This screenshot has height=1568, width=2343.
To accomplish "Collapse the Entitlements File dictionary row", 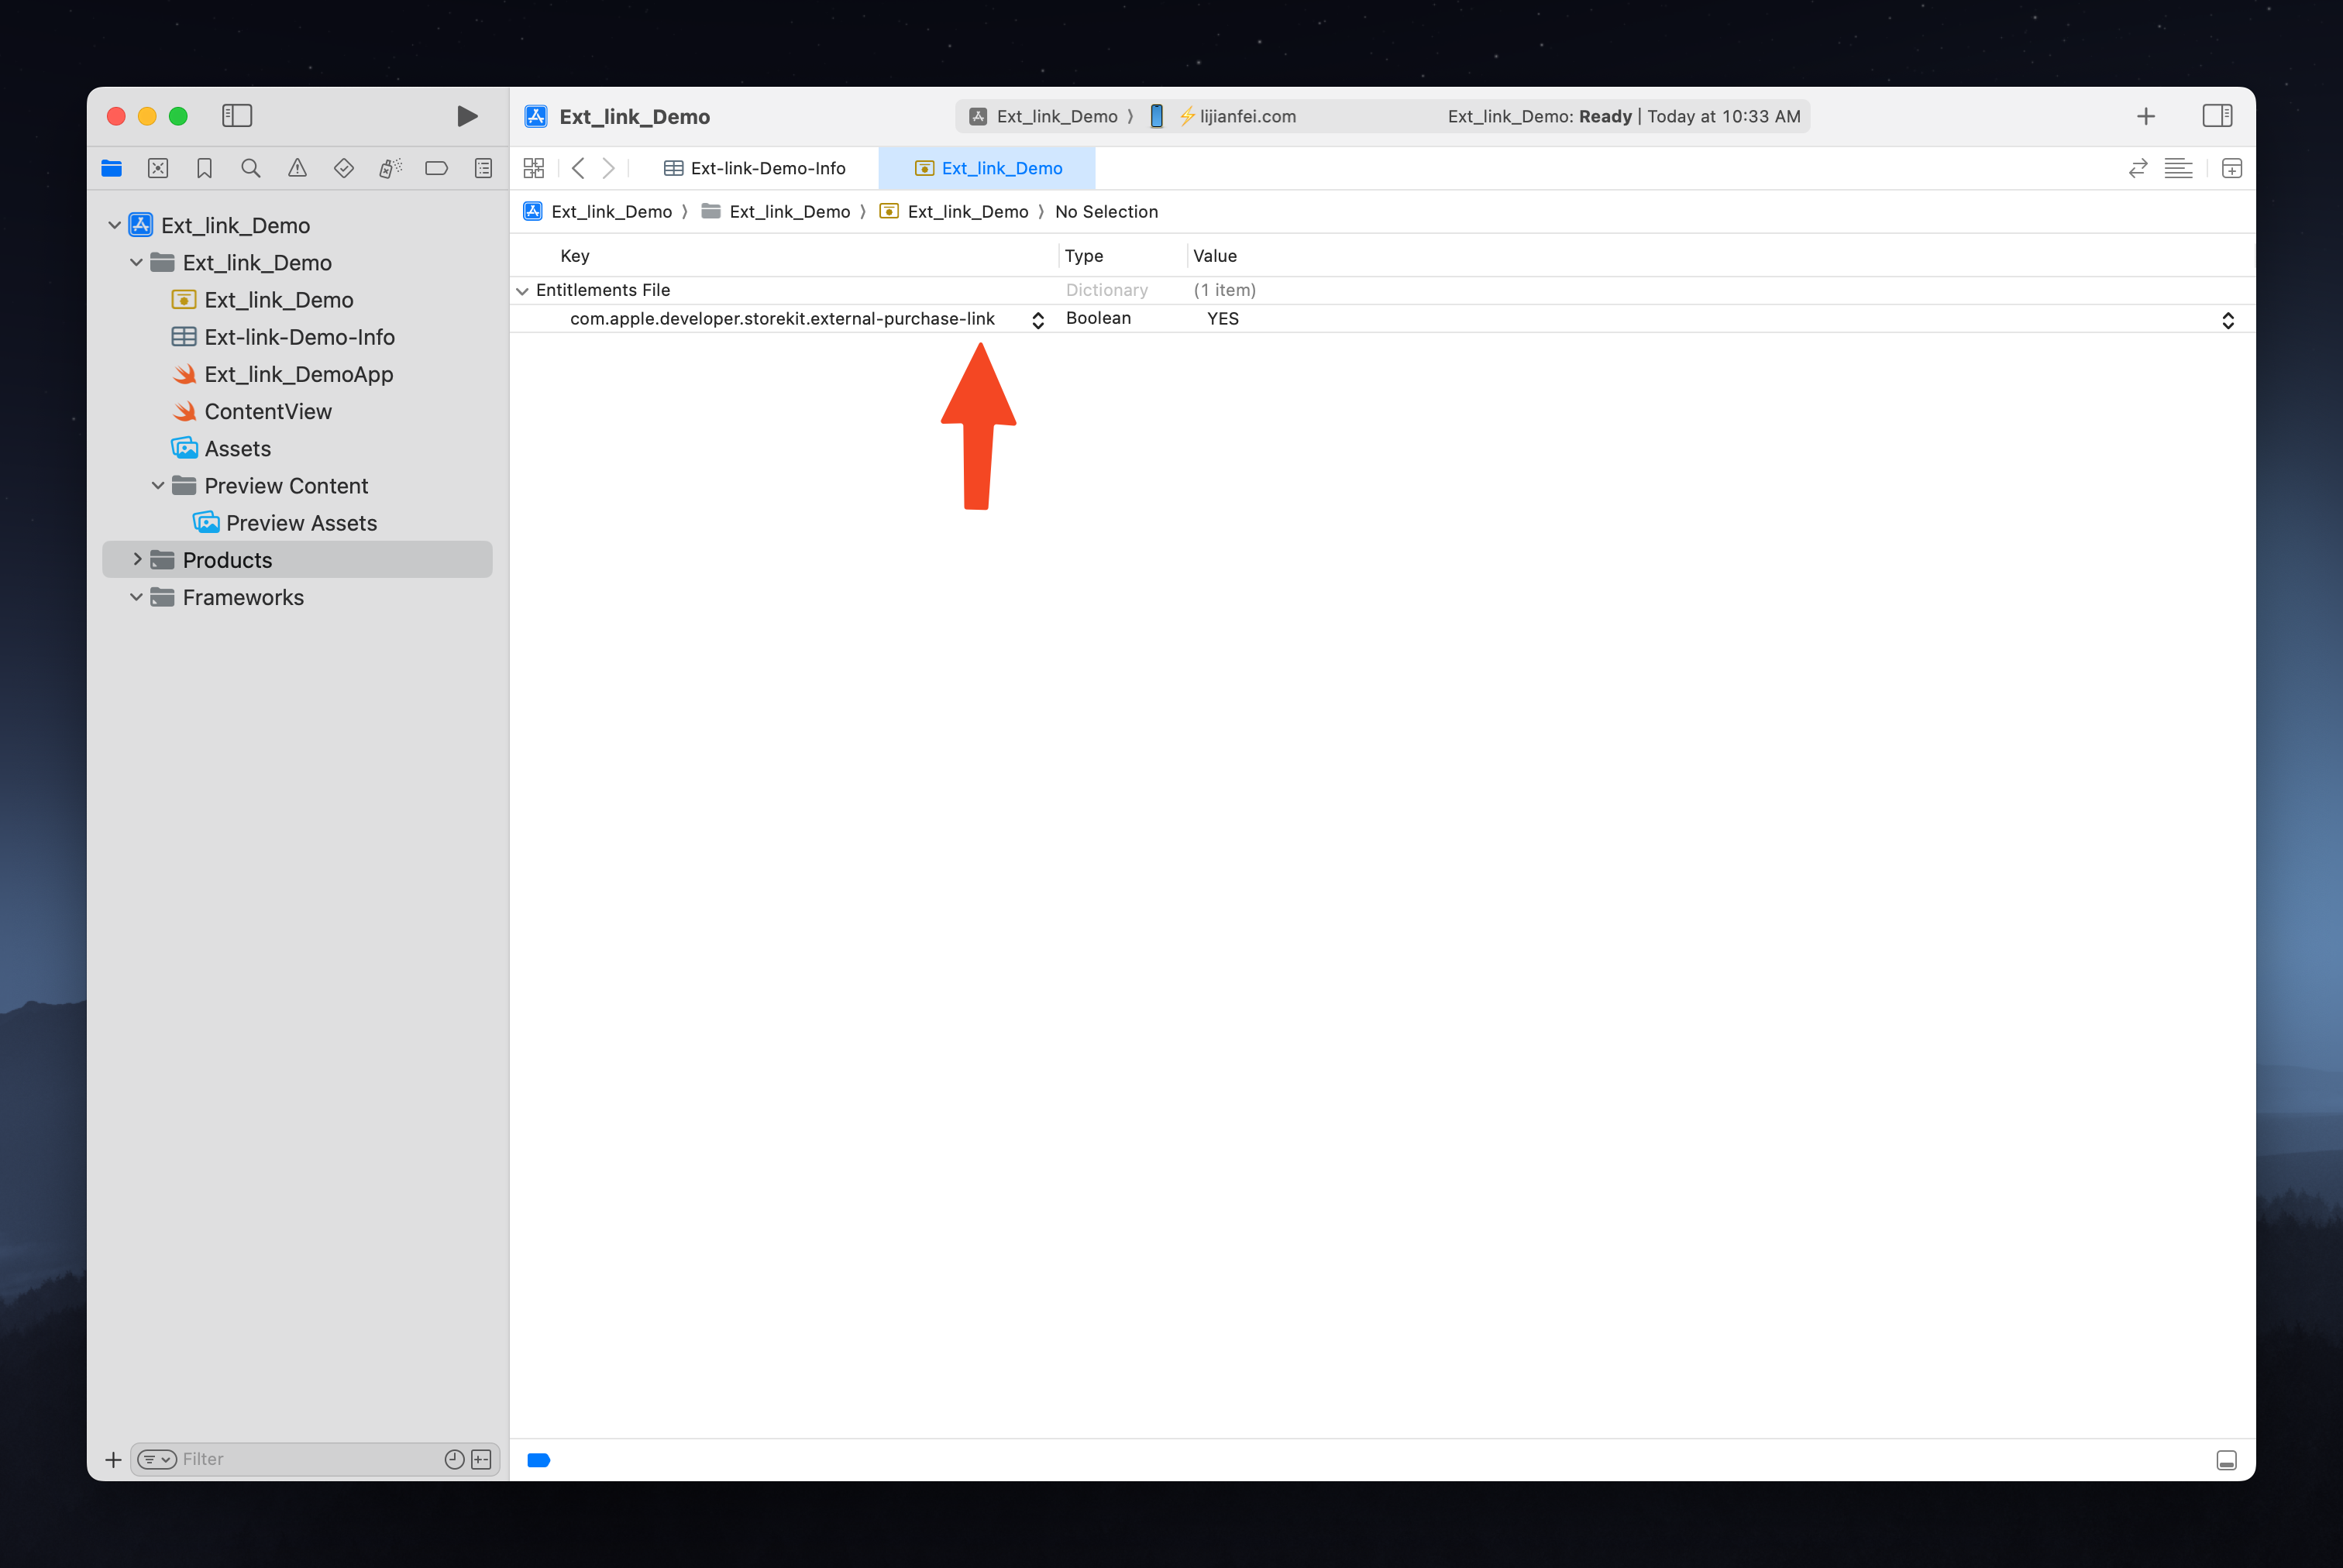I will click(x=522, y=291).
